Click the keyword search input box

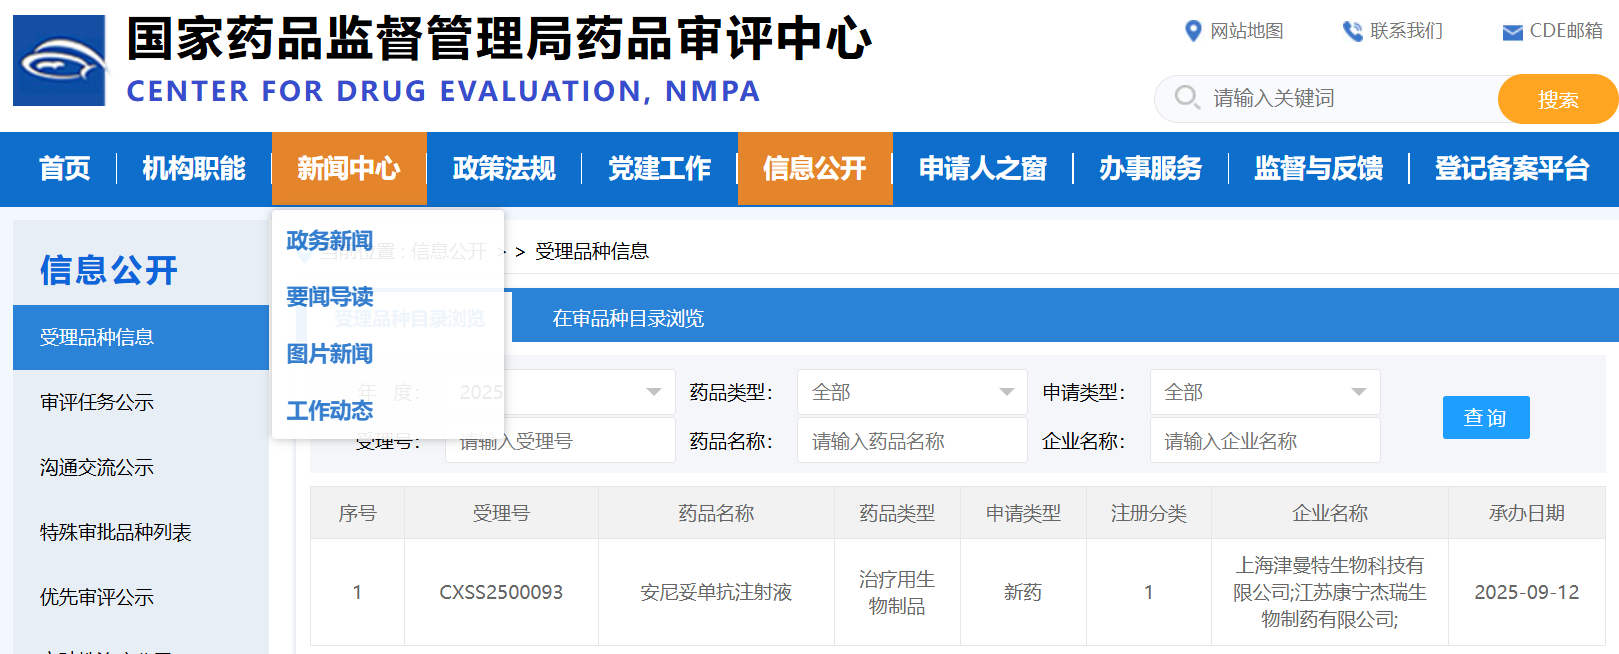1350,98
